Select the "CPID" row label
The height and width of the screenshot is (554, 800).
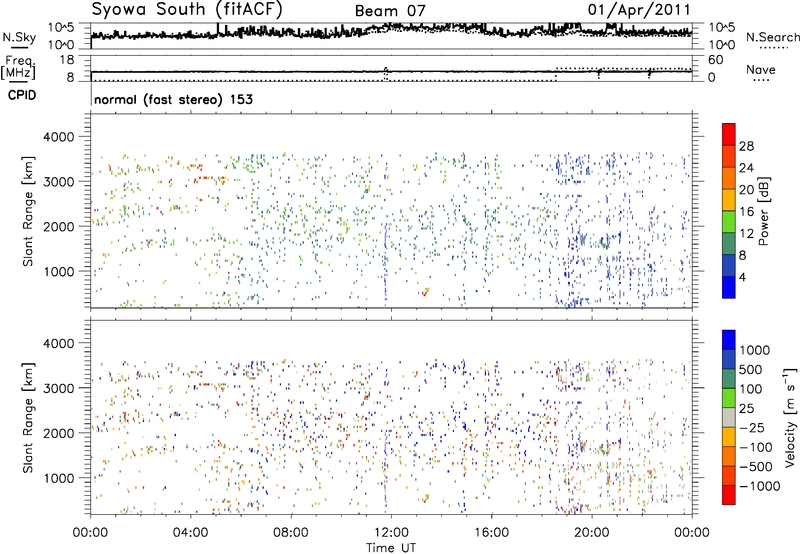[x=22, y=95]
